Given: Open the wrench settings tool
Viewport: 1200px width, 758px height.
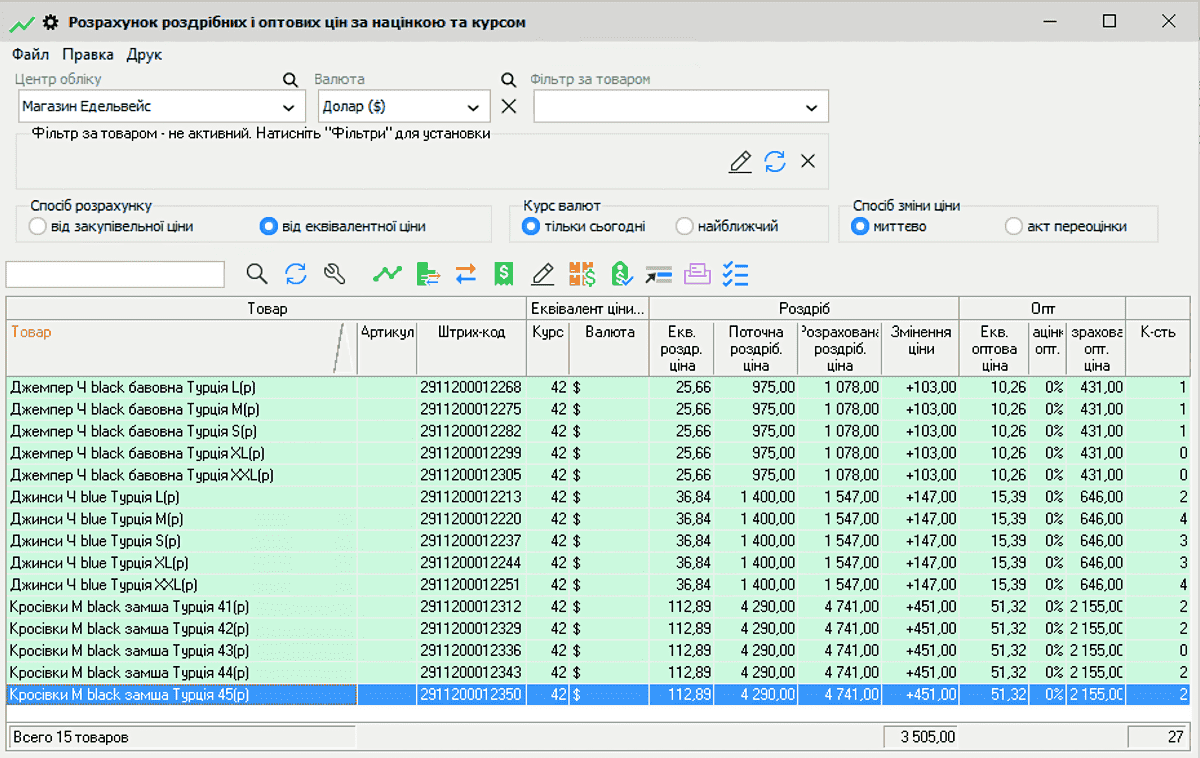Looking at the screenshot, I should (x=334, y=274).
